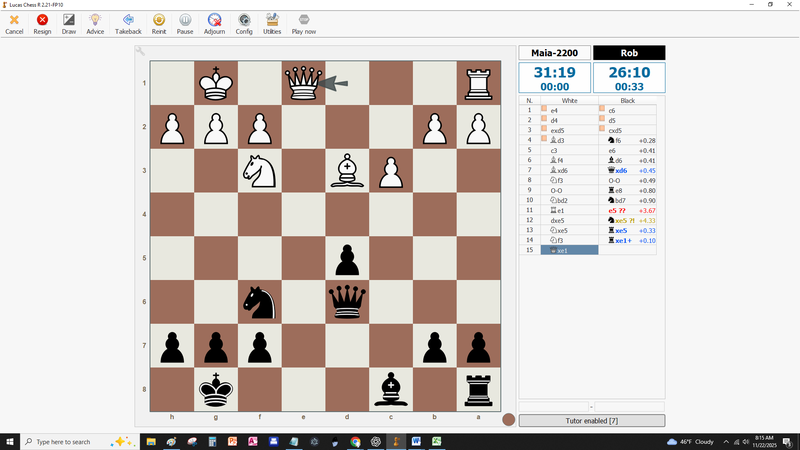Offer a draw with Draw icon

pyautogui.click(x=69, y=24)
